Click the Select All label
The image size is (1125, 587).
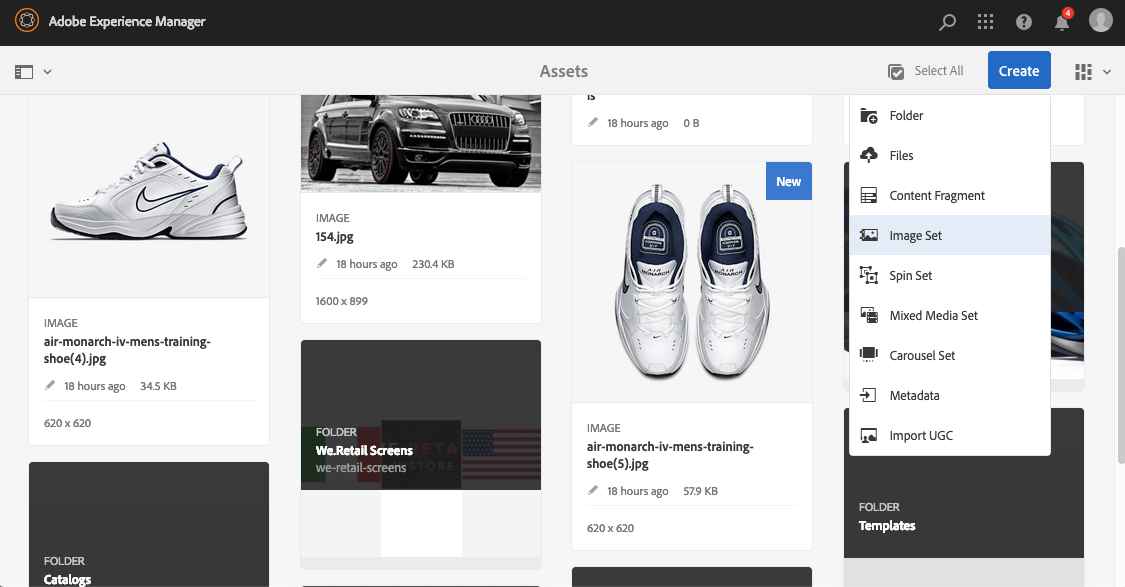[x=938, y=70]
